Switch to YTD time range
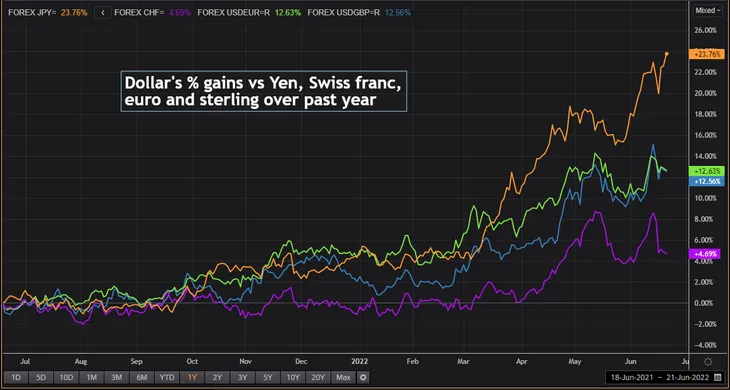The image size is (730, 390). (x=167, y=377)
